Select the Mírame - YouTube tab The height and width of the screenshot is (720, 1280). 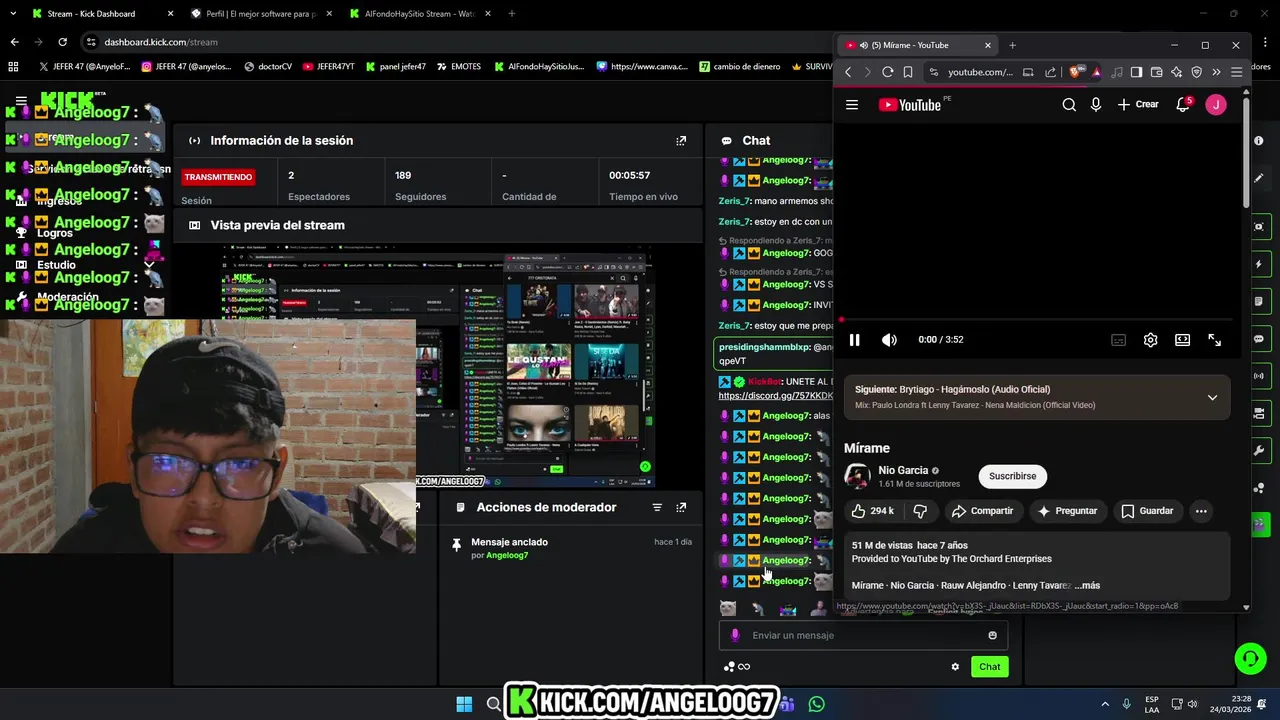pos(917,45)
